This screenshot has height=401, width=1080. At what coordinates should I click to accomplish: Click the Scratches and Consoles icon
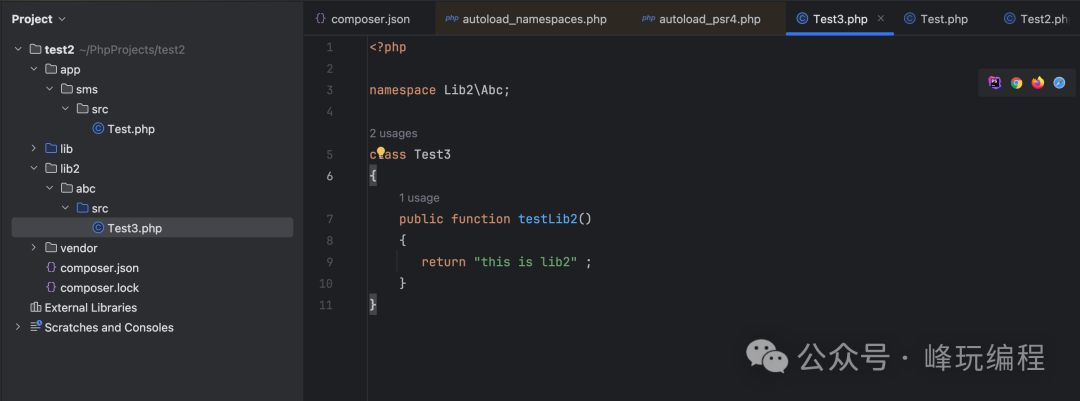pos(36,327)
